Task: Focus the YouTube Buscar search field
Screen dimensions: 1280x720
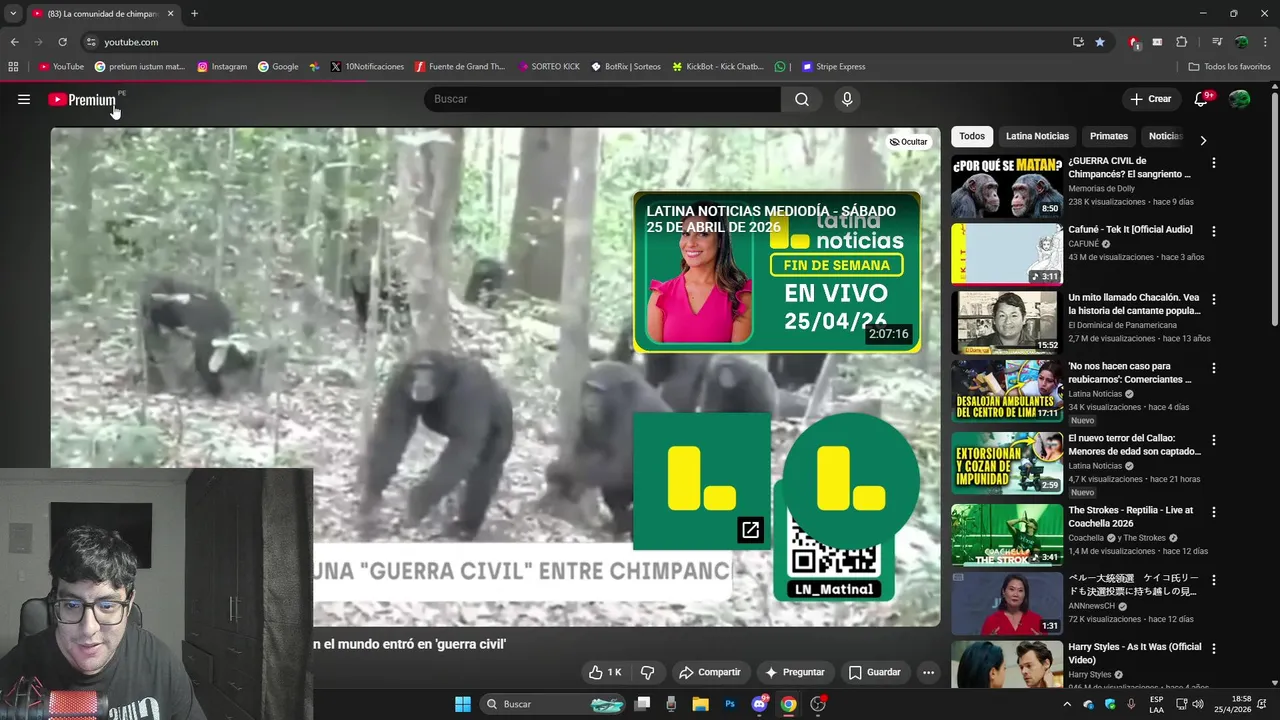Action: coord(602,99)
